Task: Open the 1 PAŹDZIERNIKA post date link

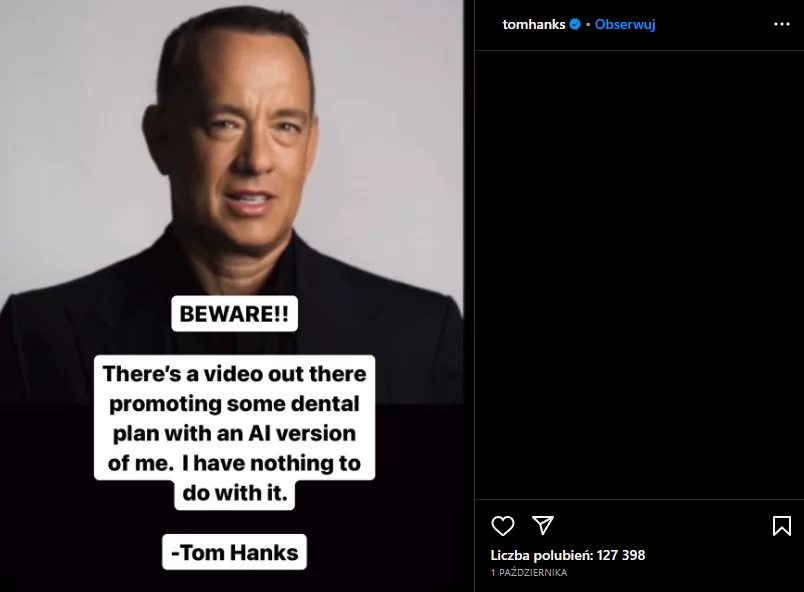Action: click(529, 573)
